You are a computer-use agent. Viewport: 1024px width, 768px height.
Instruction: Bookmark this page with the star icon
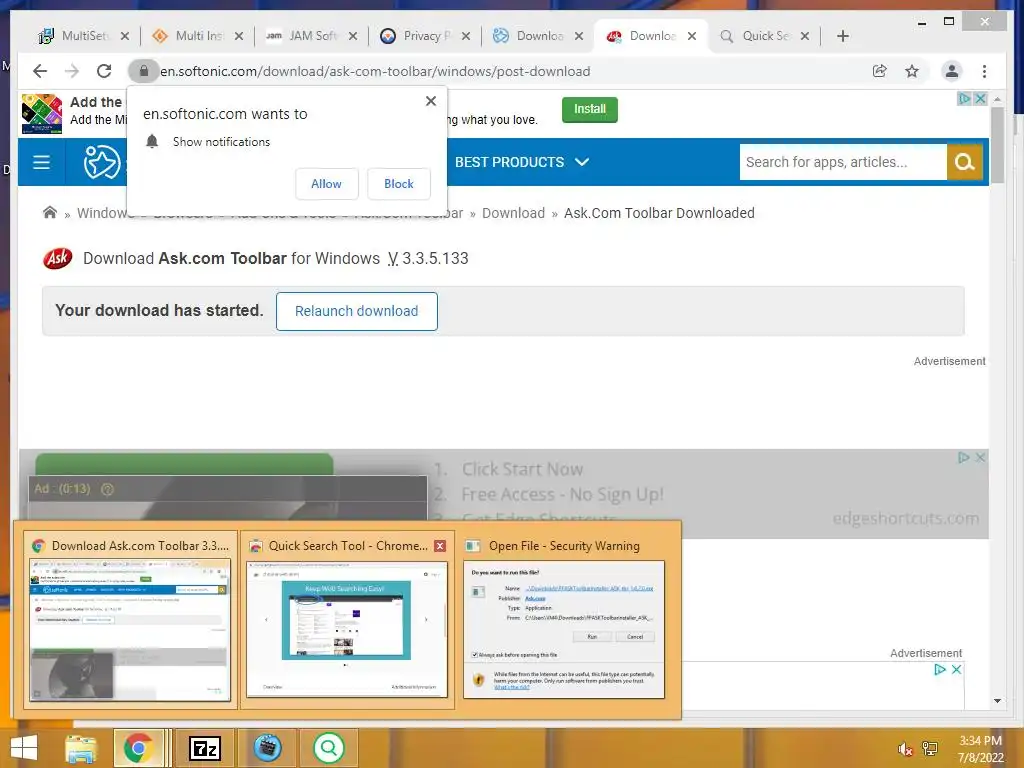point(912,71)
